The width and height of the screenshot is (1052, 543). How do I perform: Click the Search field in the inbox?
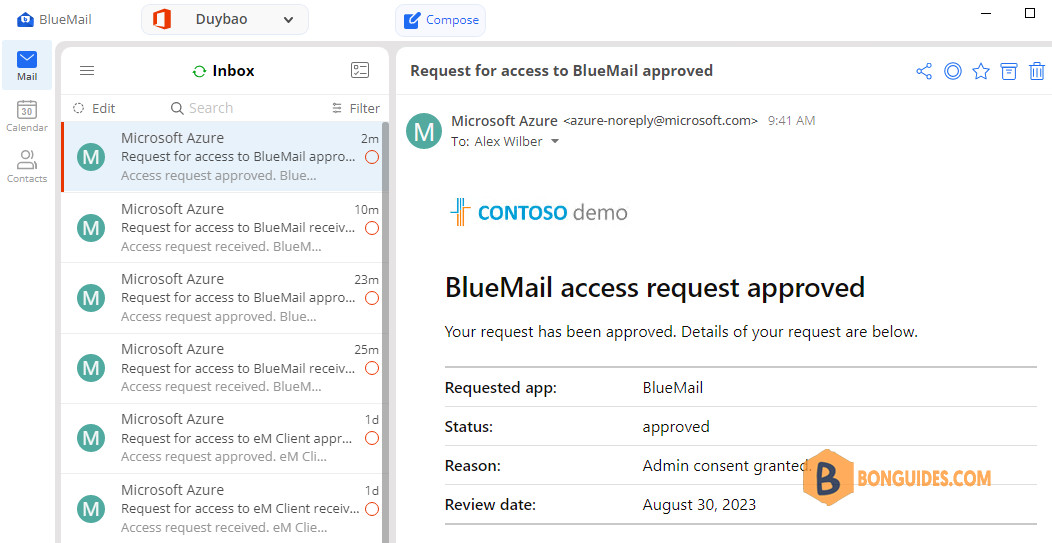click(202, 108)
